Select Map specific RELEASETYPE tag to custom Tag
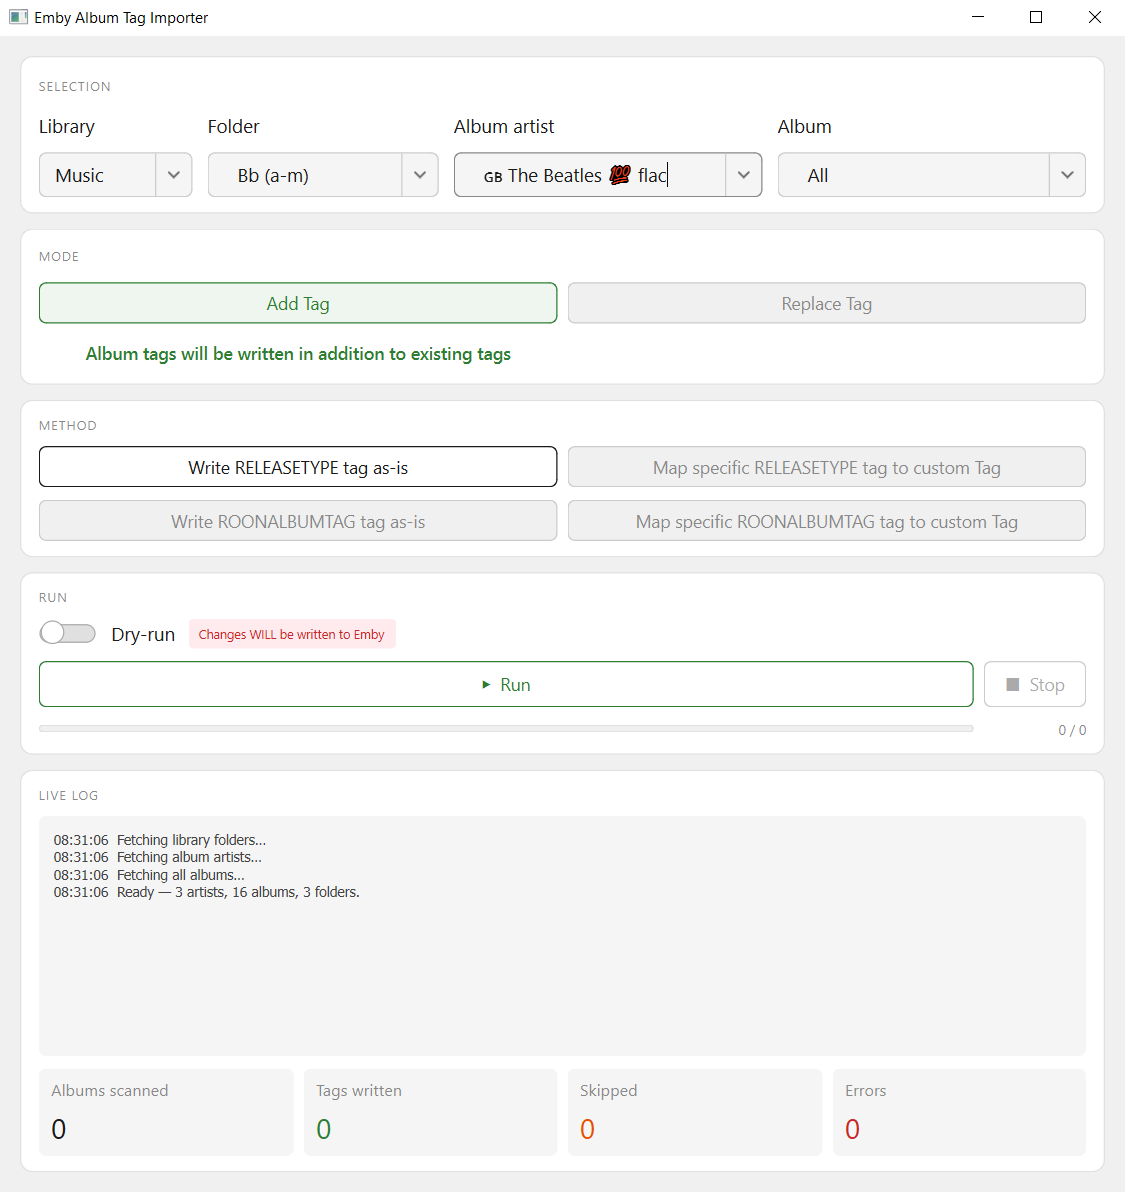 click(826, 467)
